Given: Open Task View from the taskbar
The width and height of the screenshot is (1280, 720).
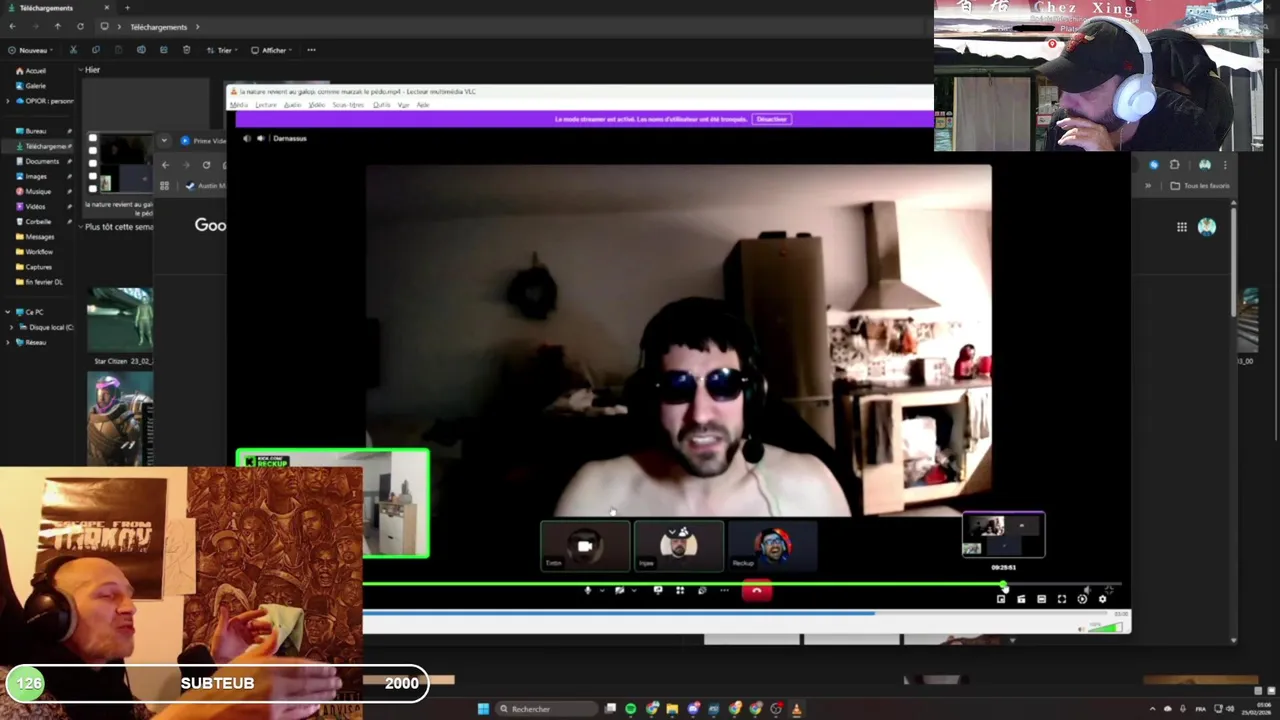Looking at the screenshot, I should pos(610,709).
